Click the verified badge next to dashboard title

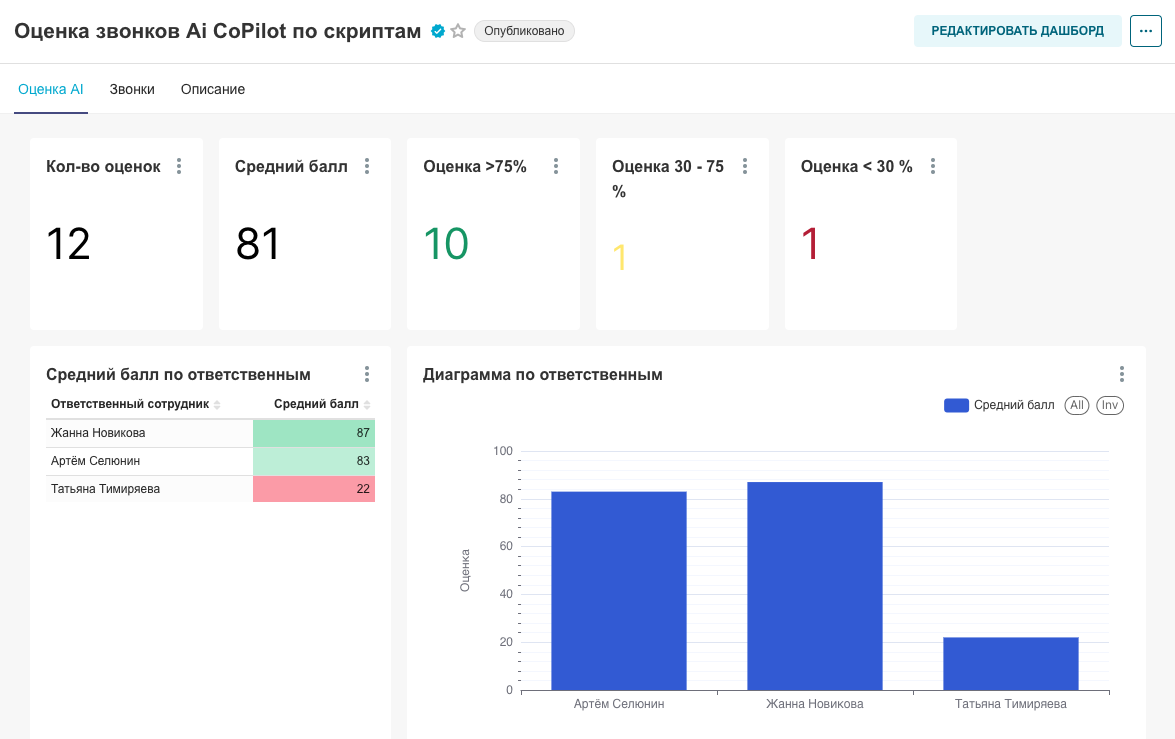tap(438, 31)
